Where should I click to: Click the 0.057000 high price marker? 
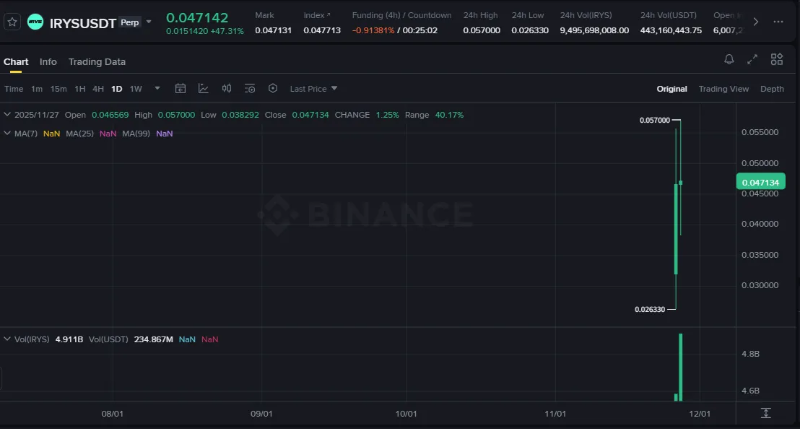click(655, 120)
